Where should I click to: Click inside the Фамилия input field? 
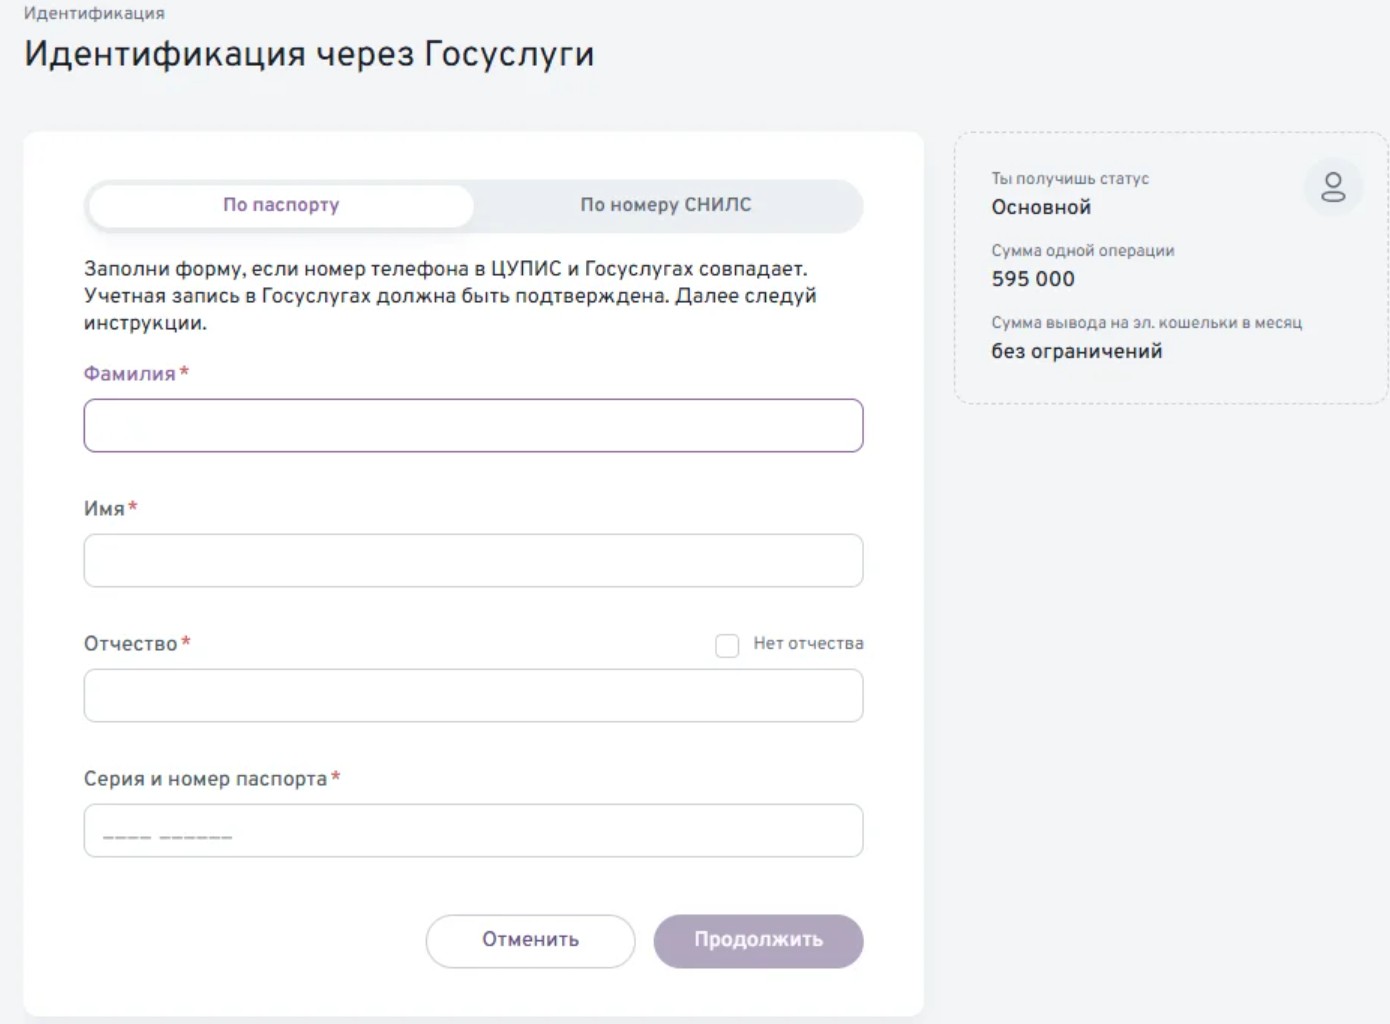[474, 425]
